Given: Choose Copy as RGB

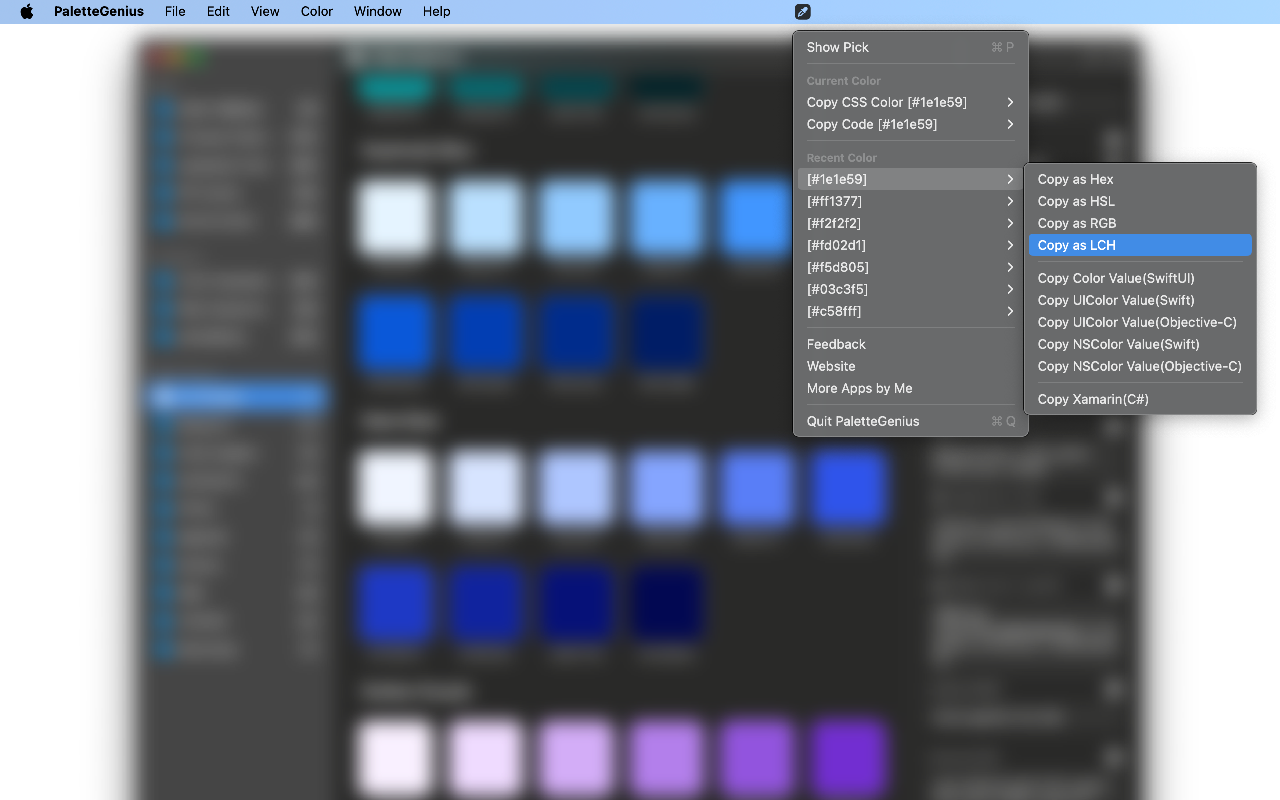Looking at the screenshot, I should [x=1140, y=223].
